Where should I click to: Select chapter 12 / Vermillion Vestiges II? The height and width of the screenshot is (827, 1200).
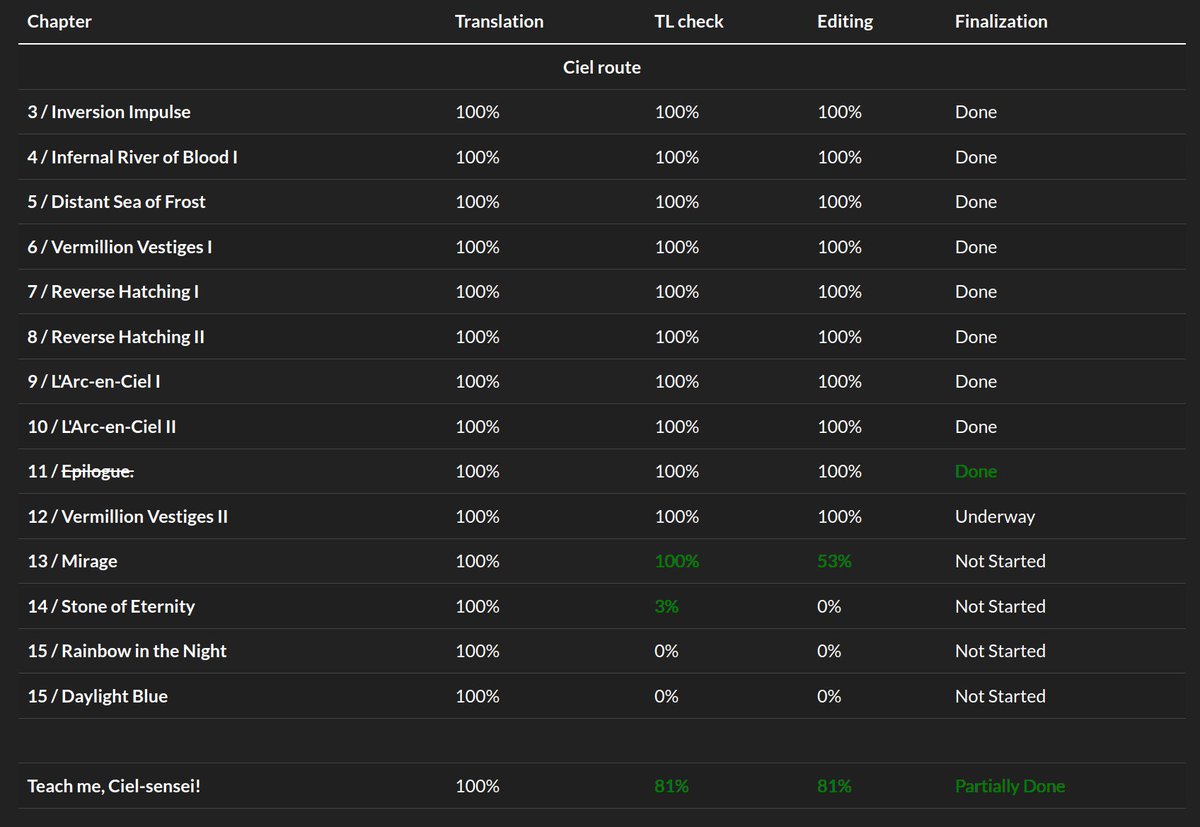click(x=128, y=517)
